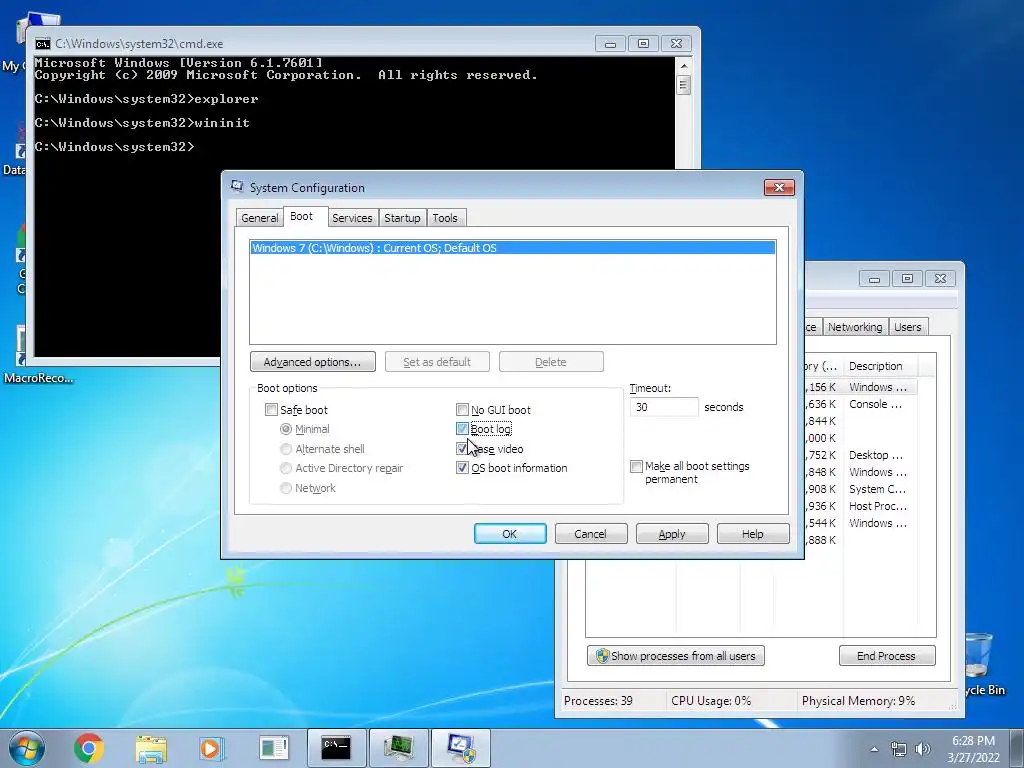Switch to the General tab

(x=259, y=218)
